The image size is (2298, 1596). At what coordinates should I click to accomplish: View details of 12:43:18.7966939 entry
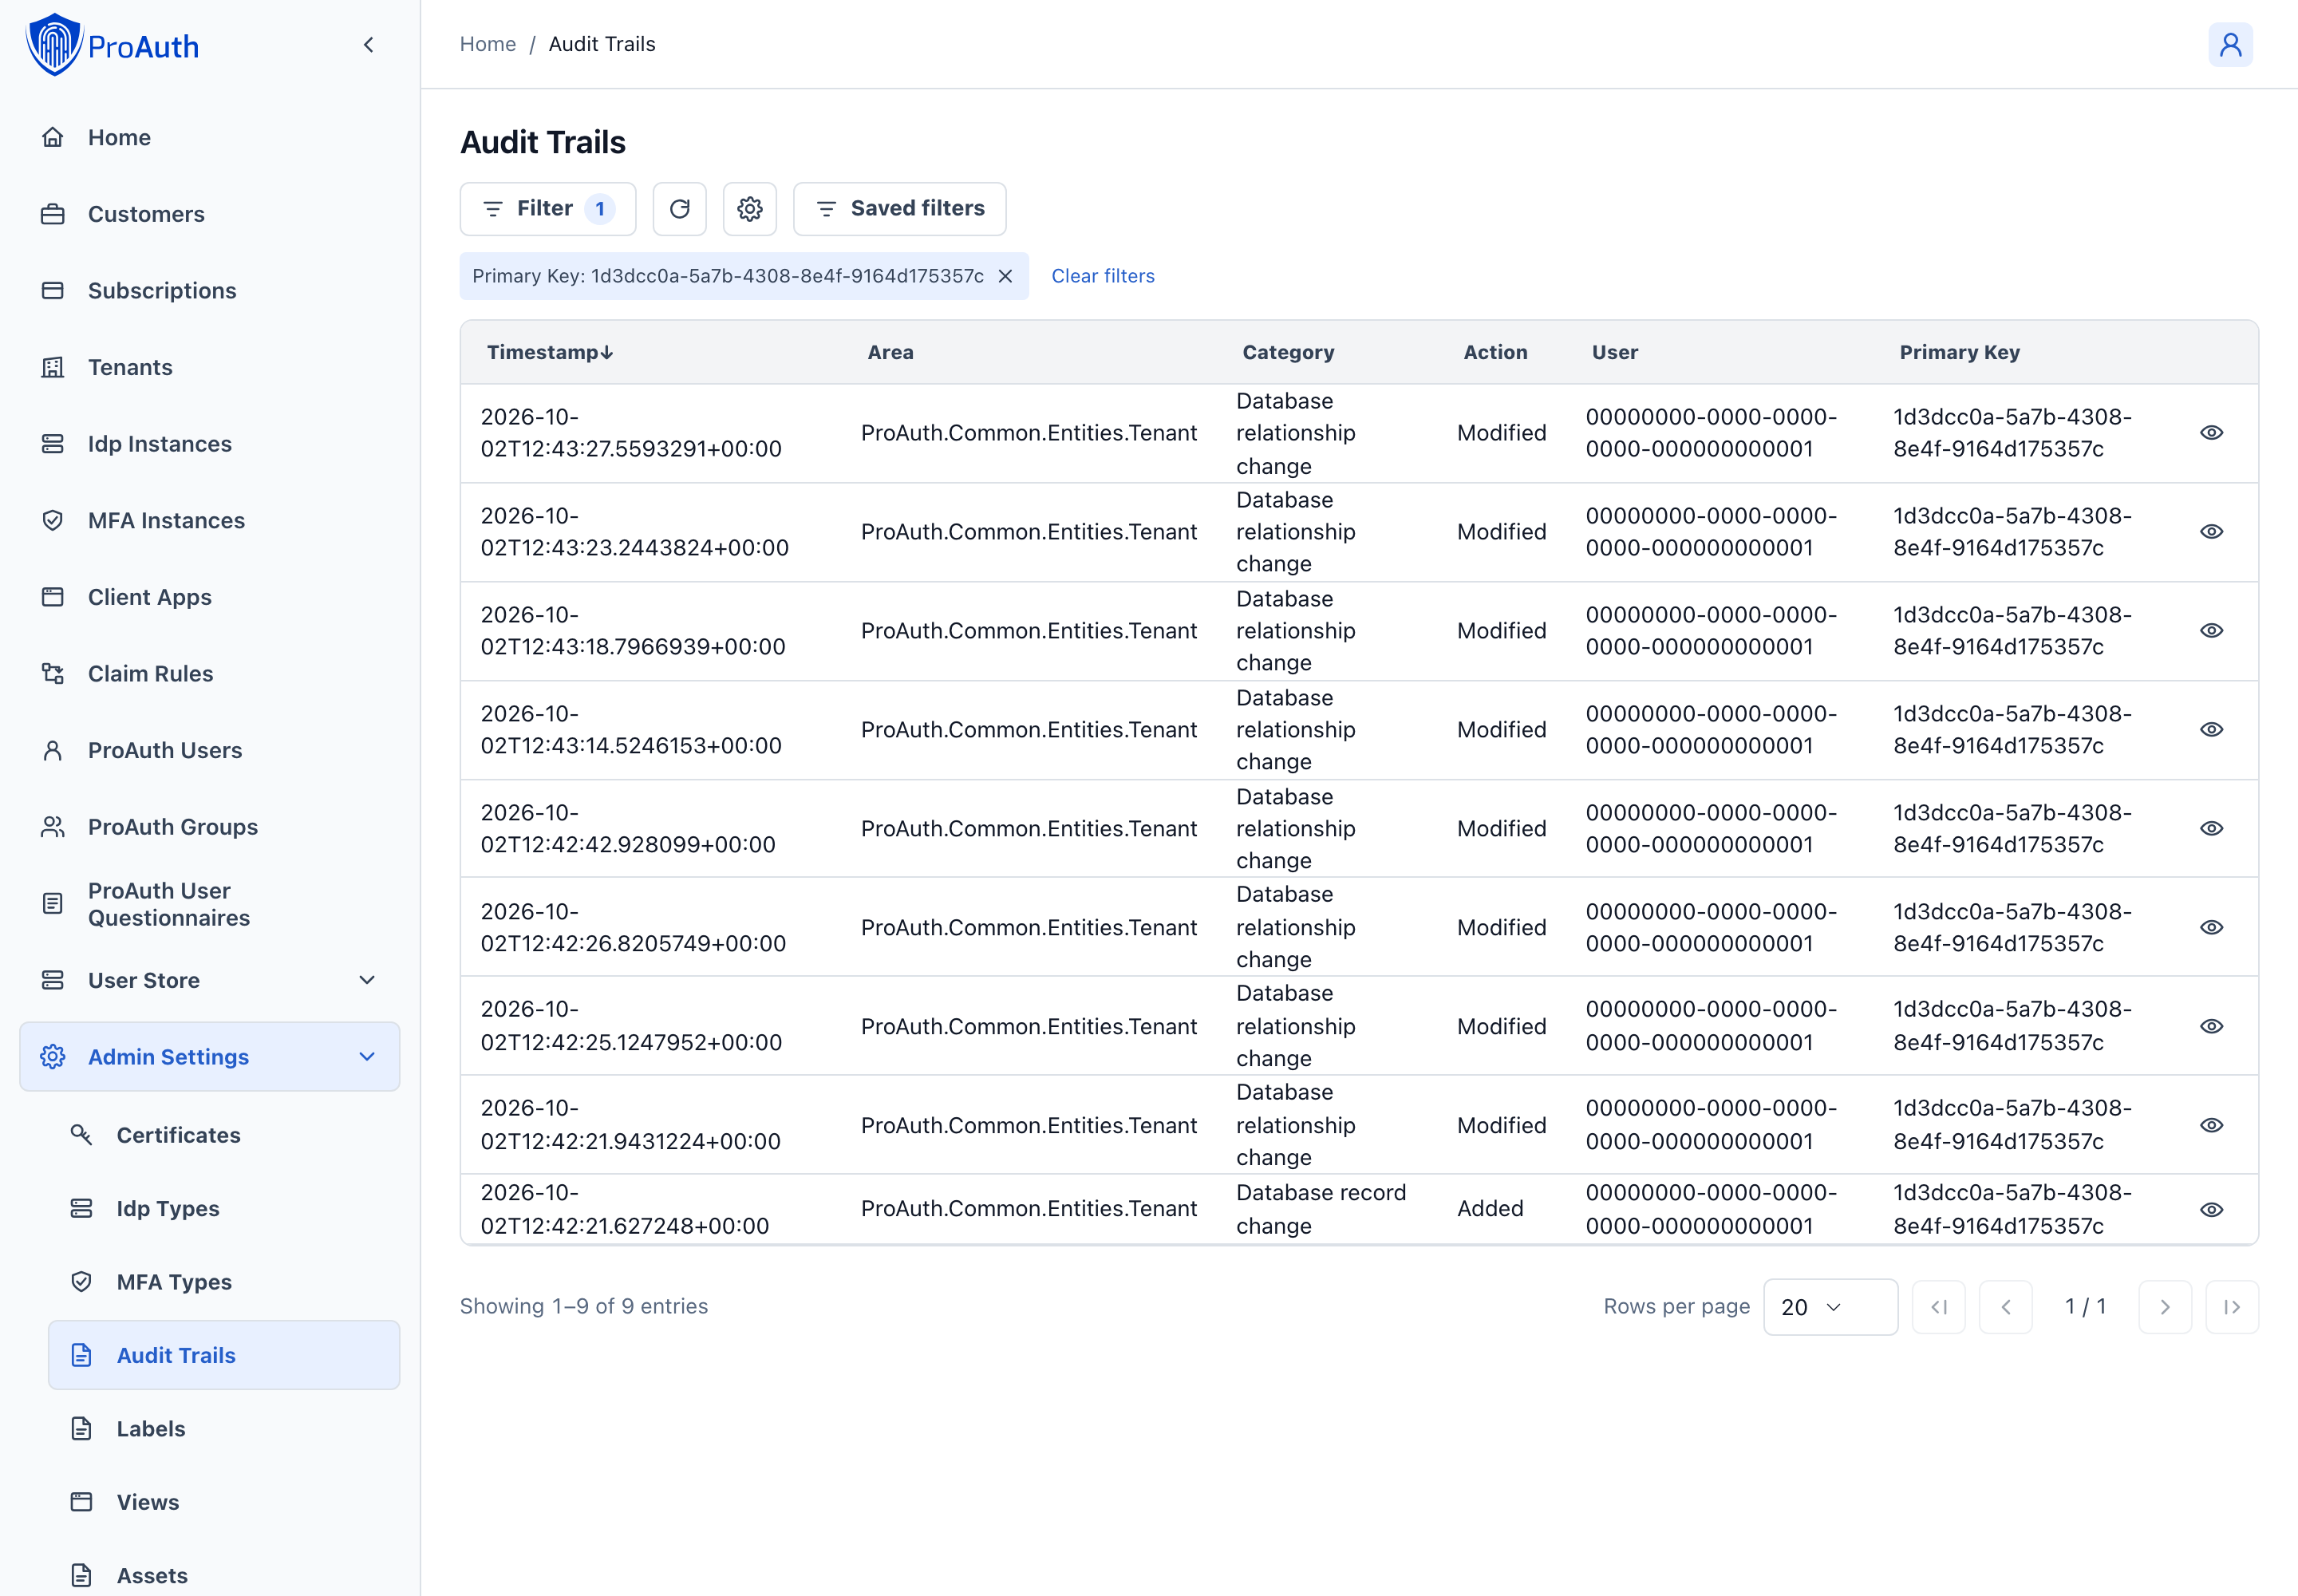click(2211, 631)
